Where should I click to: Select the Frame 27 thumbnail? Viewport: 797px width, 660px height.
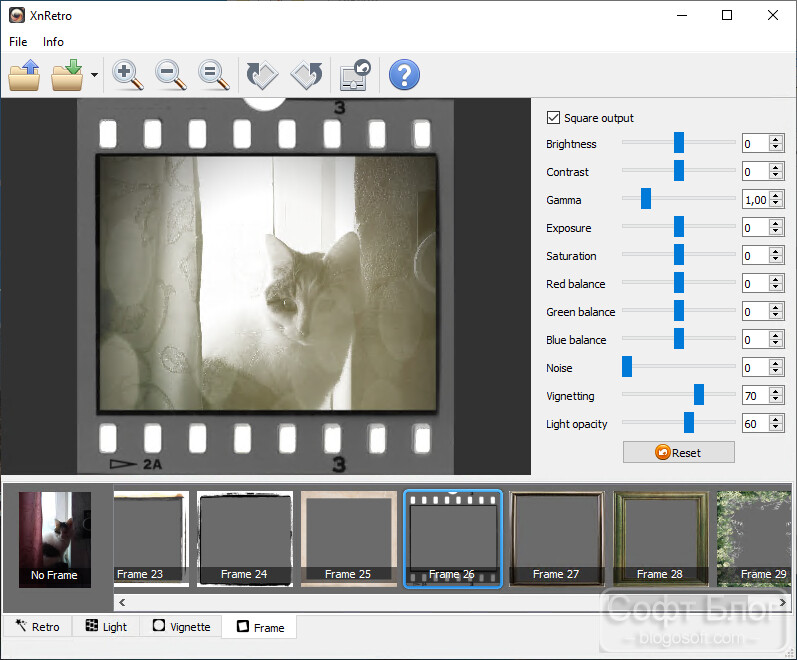point(557,539)
